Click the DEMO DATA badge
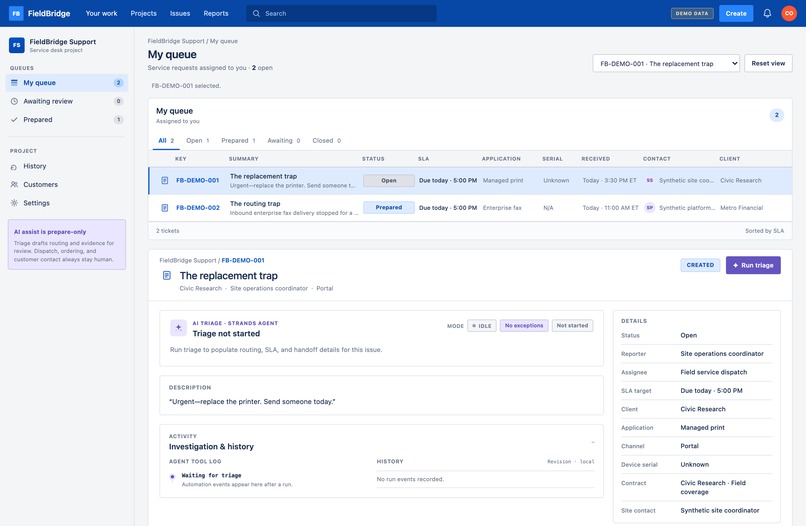 (x=692, y=13)
